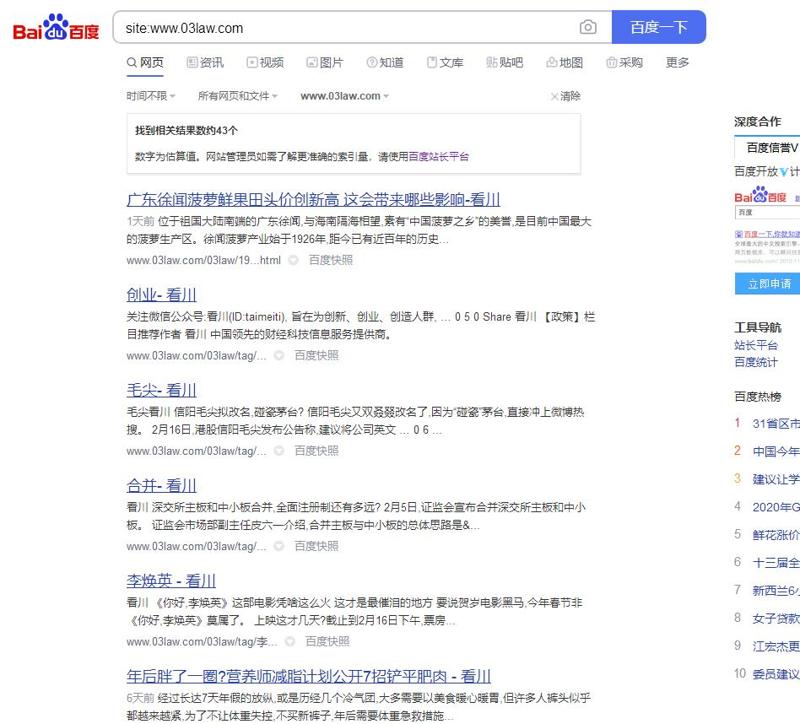Click URL www.03law.com/03law/19...html

point(204,260)
